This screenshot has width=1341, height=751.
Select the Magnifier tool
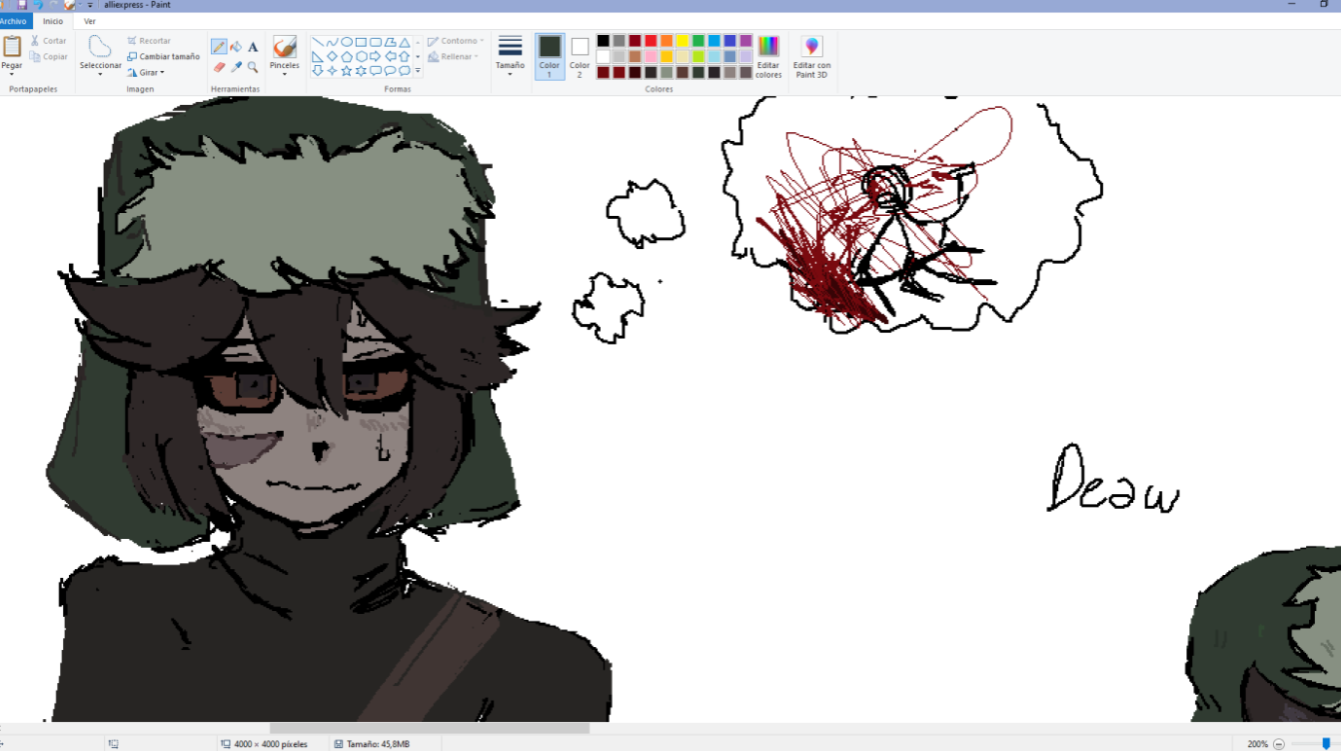(253, 67)
